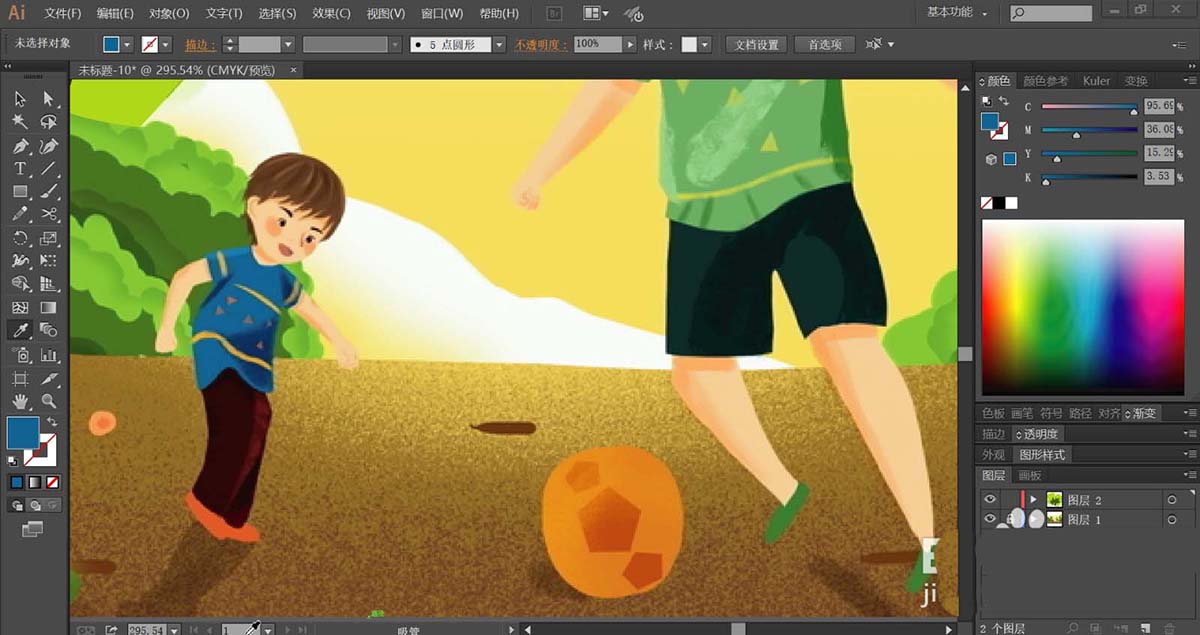This screenshot has width=1200, height=635.
Task: Select the Scale tool
Action: [48, 238]
